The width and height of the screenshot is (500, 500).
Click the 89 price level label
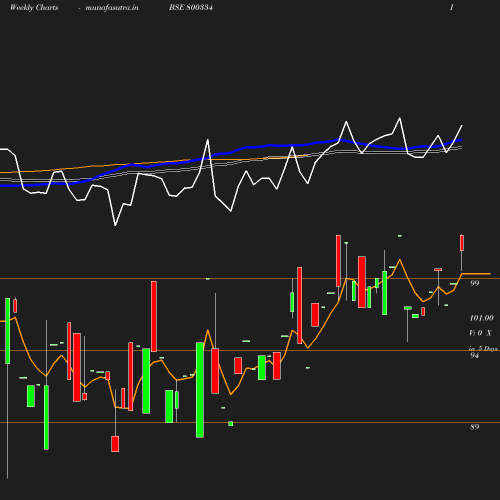click(474, 427)
